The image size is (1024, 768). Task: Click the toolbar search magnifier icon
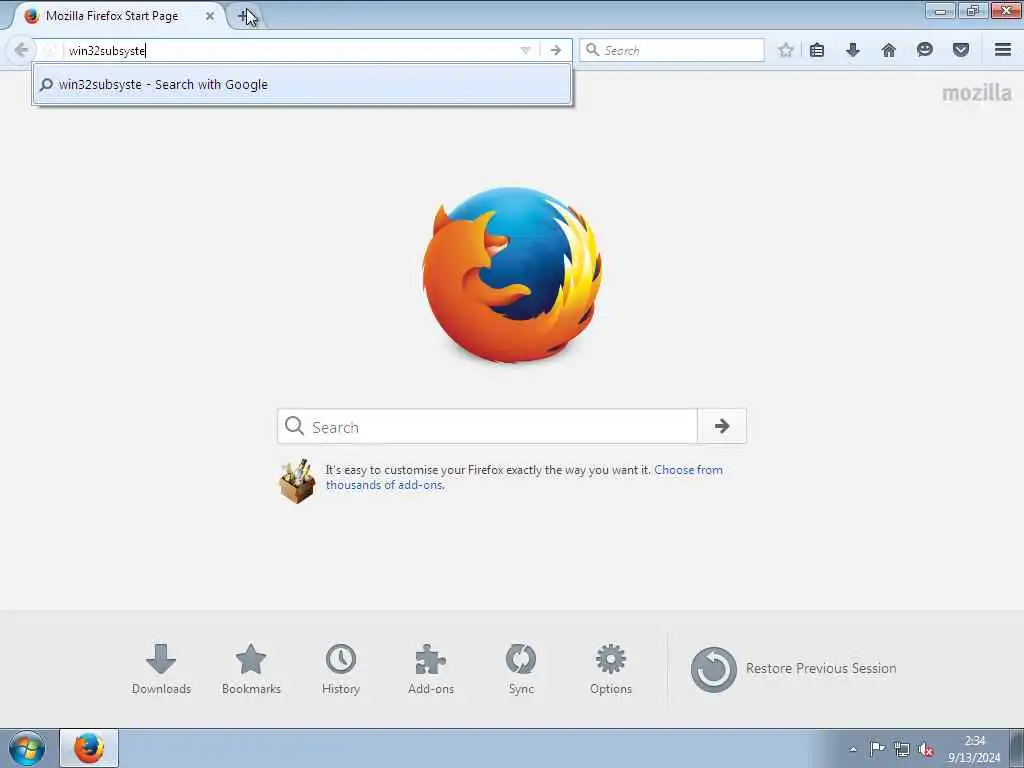[x=592, y=50]
